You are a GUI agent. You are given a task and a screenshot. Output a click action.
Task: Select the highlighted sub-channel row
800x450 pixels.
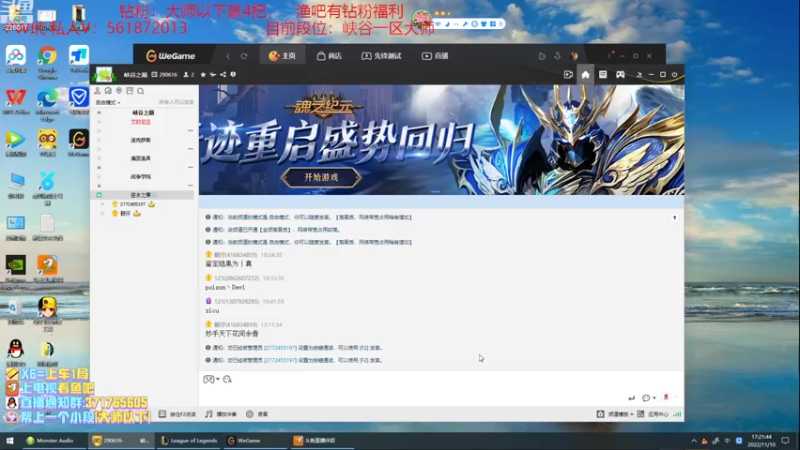[142, 195]
